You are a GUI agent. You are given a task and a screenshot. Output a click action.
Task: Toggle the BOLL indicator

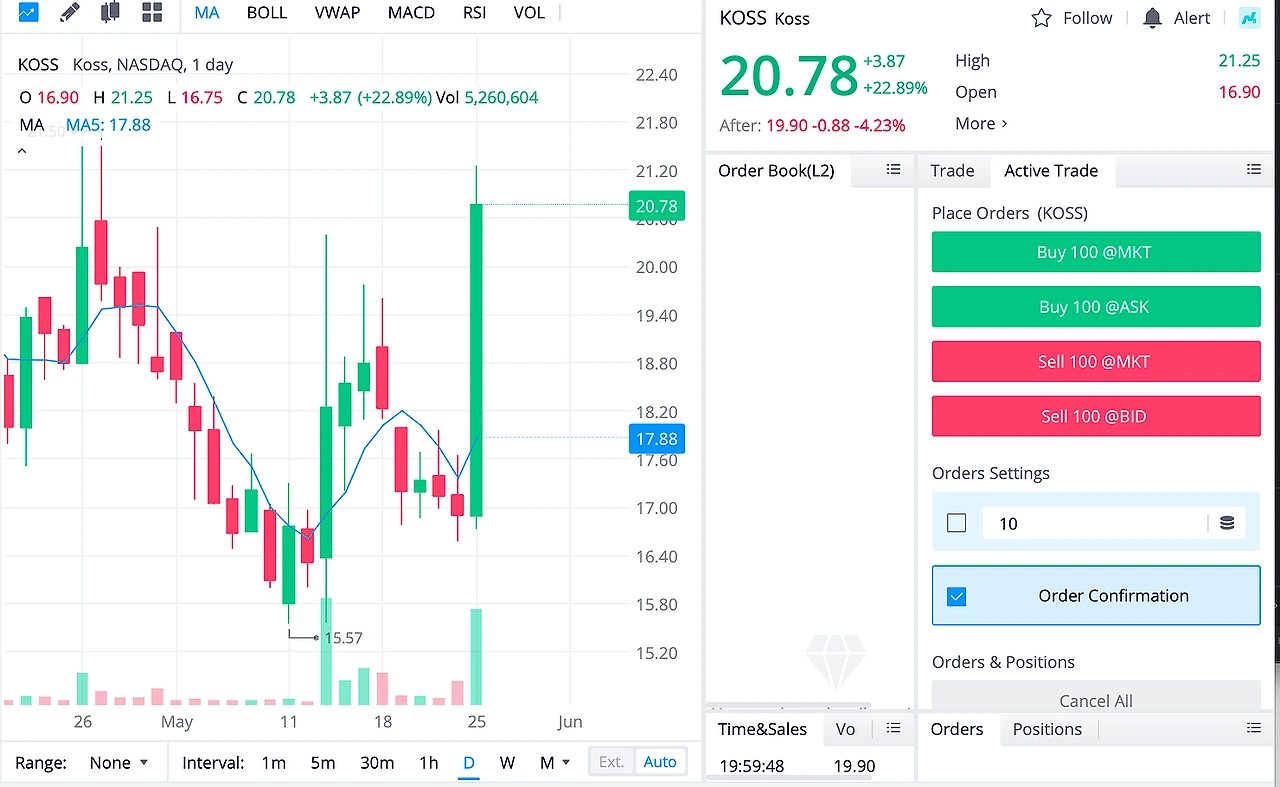click(x=266, y=13)
